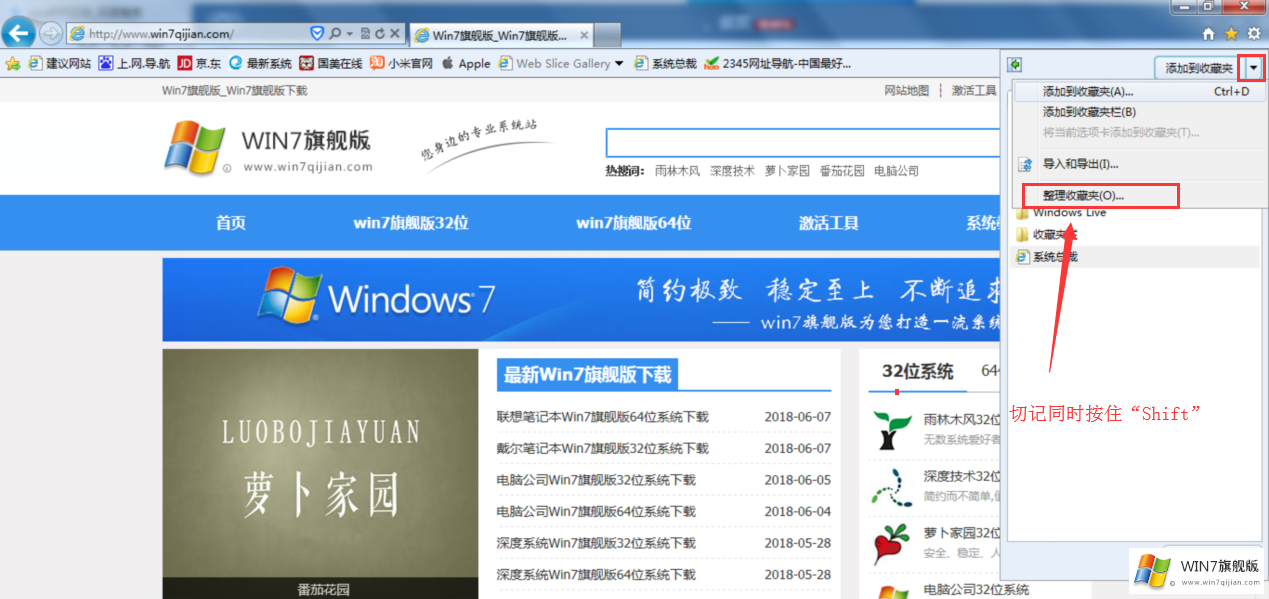This screenshot has width=1269, height=599.
Task: Open the Windows Live favorites folder
Action: click(x=1060, y=212)
